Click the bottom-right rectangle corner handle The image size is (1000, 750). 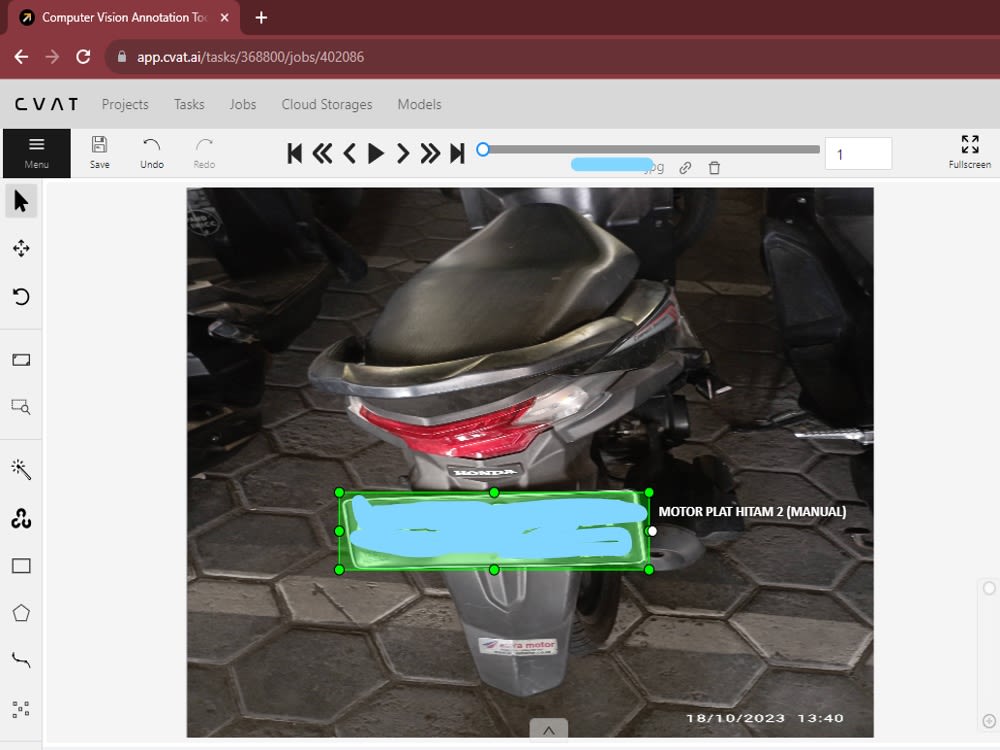coord(649,570)
